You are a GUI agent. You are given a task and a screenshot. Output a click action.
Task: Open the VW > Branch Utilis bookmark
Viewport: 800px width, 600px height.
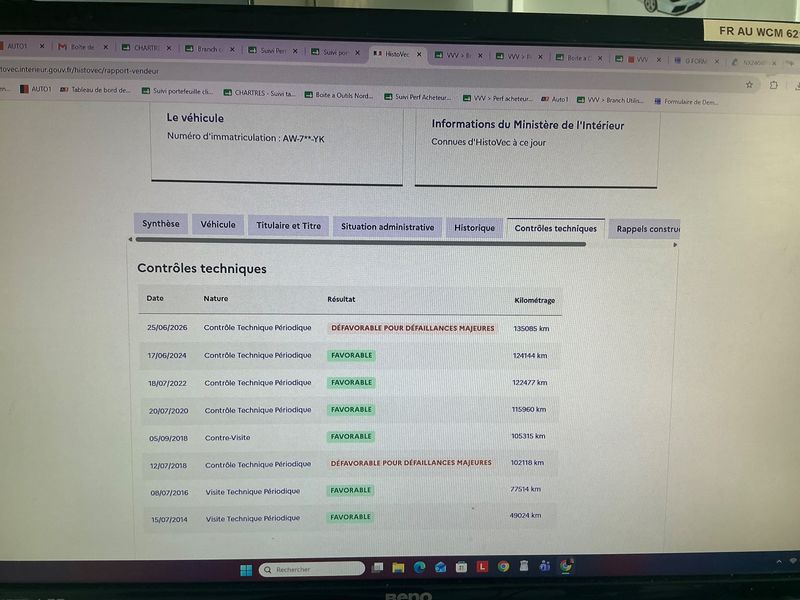[x=610, y=100]
